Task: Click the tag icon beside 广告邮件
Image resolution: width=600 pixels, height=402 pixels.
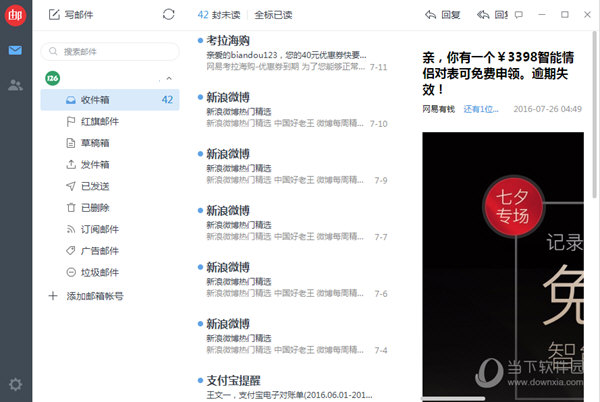Action: 71,251
